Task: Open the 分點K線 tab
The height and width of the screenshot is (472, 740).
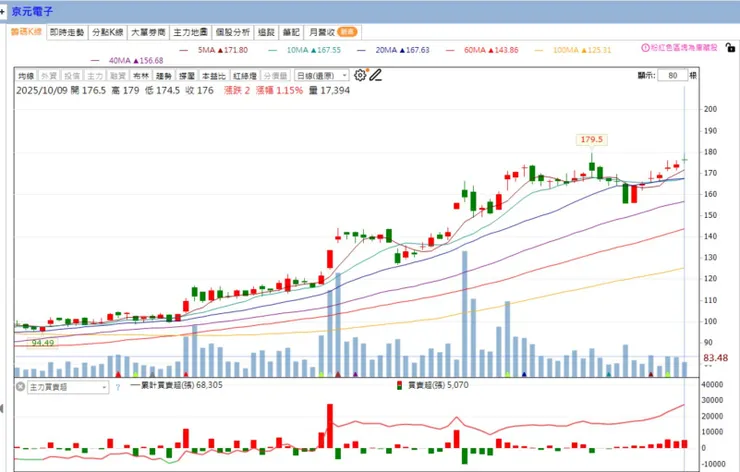Action: click(108, 32)
